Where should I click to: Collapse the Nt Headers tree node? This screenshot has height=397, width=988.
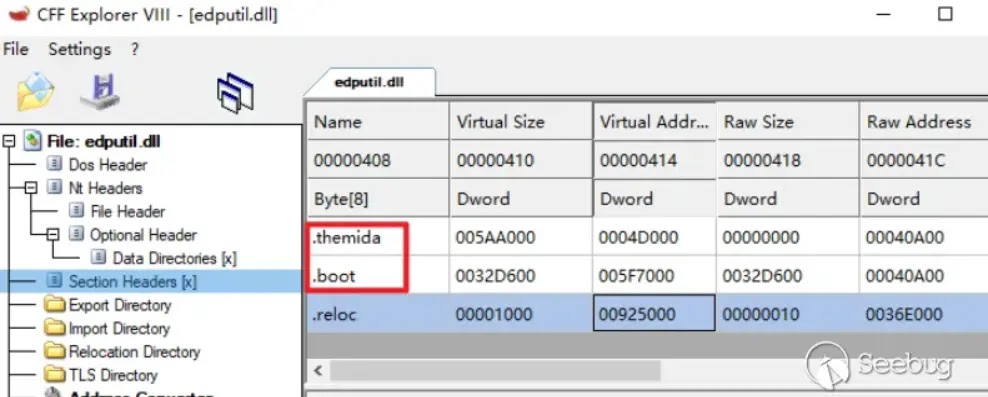[31, 188]
